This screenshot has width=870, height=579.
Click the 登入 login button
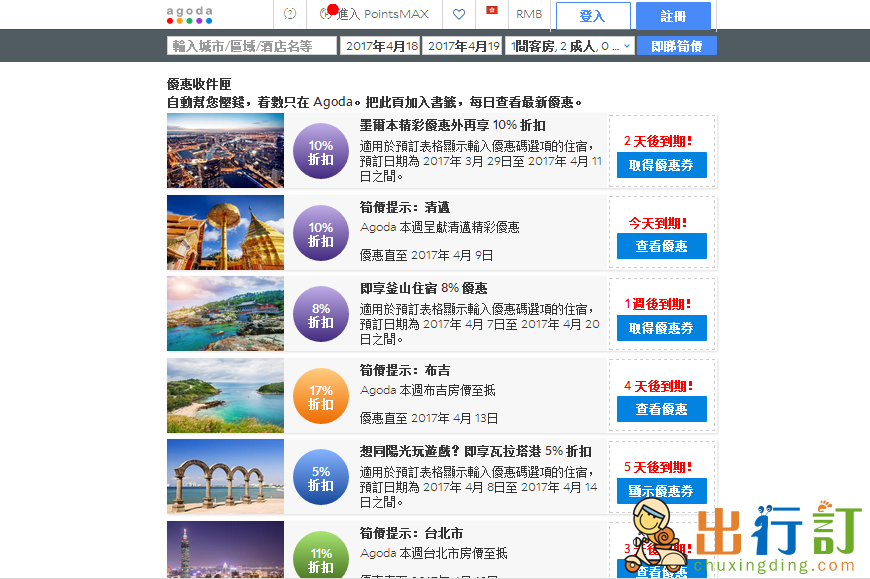[x=593, y=16]
